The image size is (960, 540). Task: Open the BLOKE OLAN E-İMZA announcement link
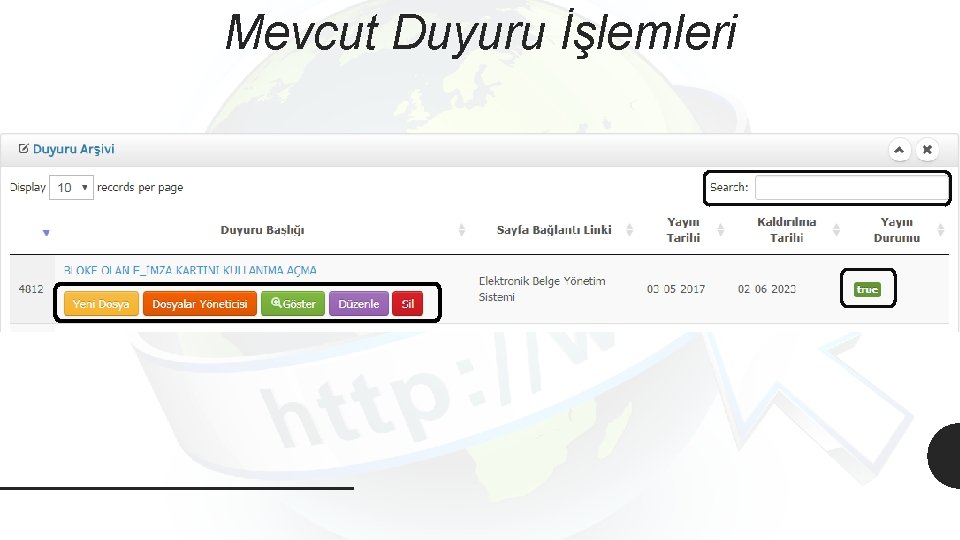tap(190, 270)
